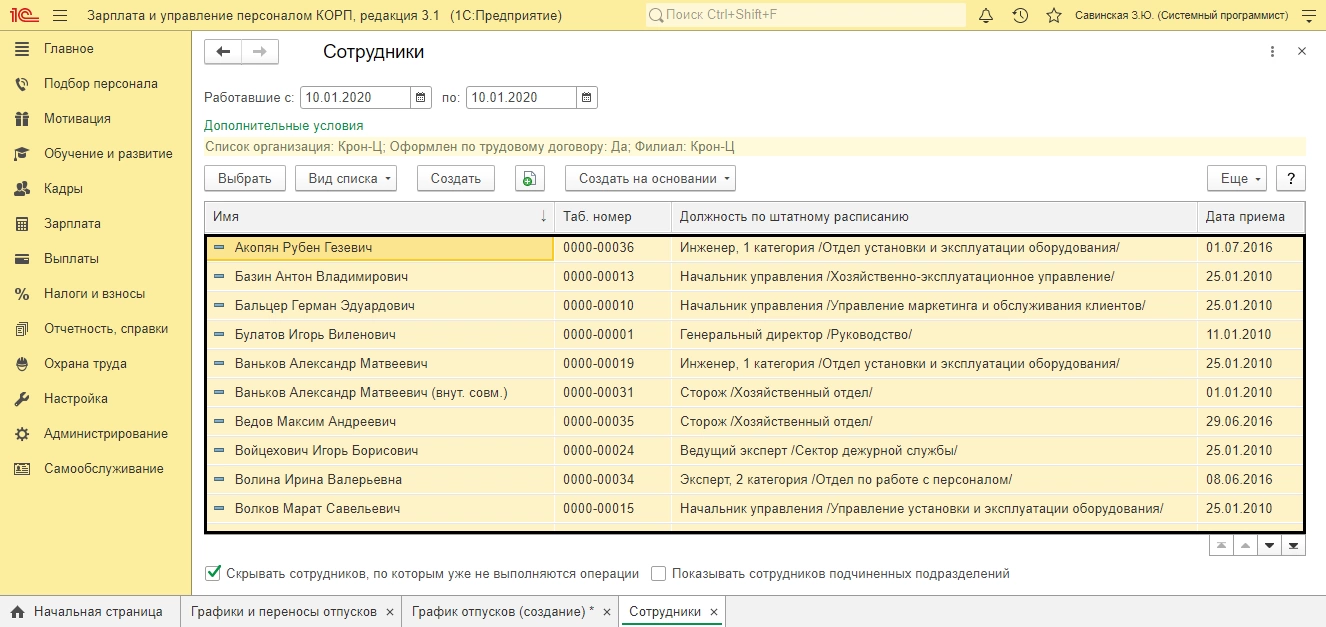Expand the Вид списка dropdown
Viewport: 1326px width, 627px height.
point(345,178)
